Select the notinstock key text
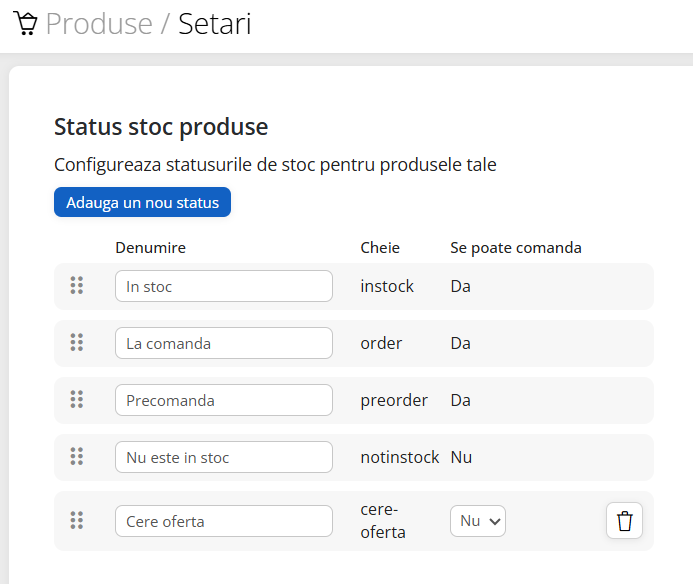Screen dimensions: 693x584 400,457
